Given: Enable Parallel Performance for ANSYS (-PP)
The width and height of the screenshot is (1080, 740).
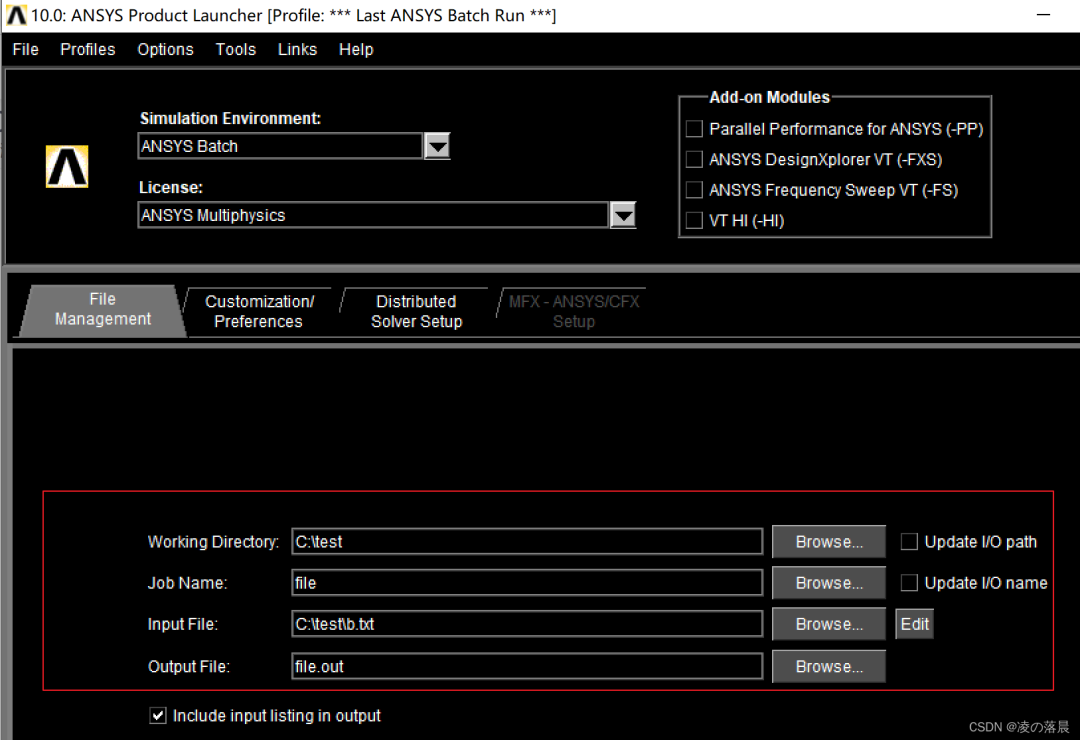Looking at the screenshot, I should tap(694, 128).
